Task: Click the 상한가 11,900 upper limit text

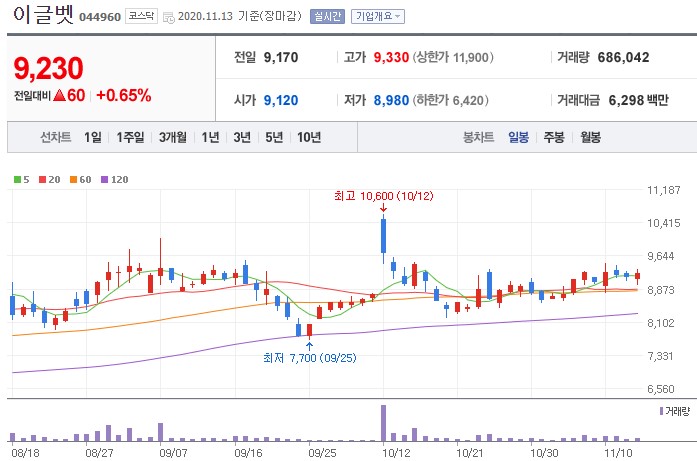Action: (x=453, y=57)
